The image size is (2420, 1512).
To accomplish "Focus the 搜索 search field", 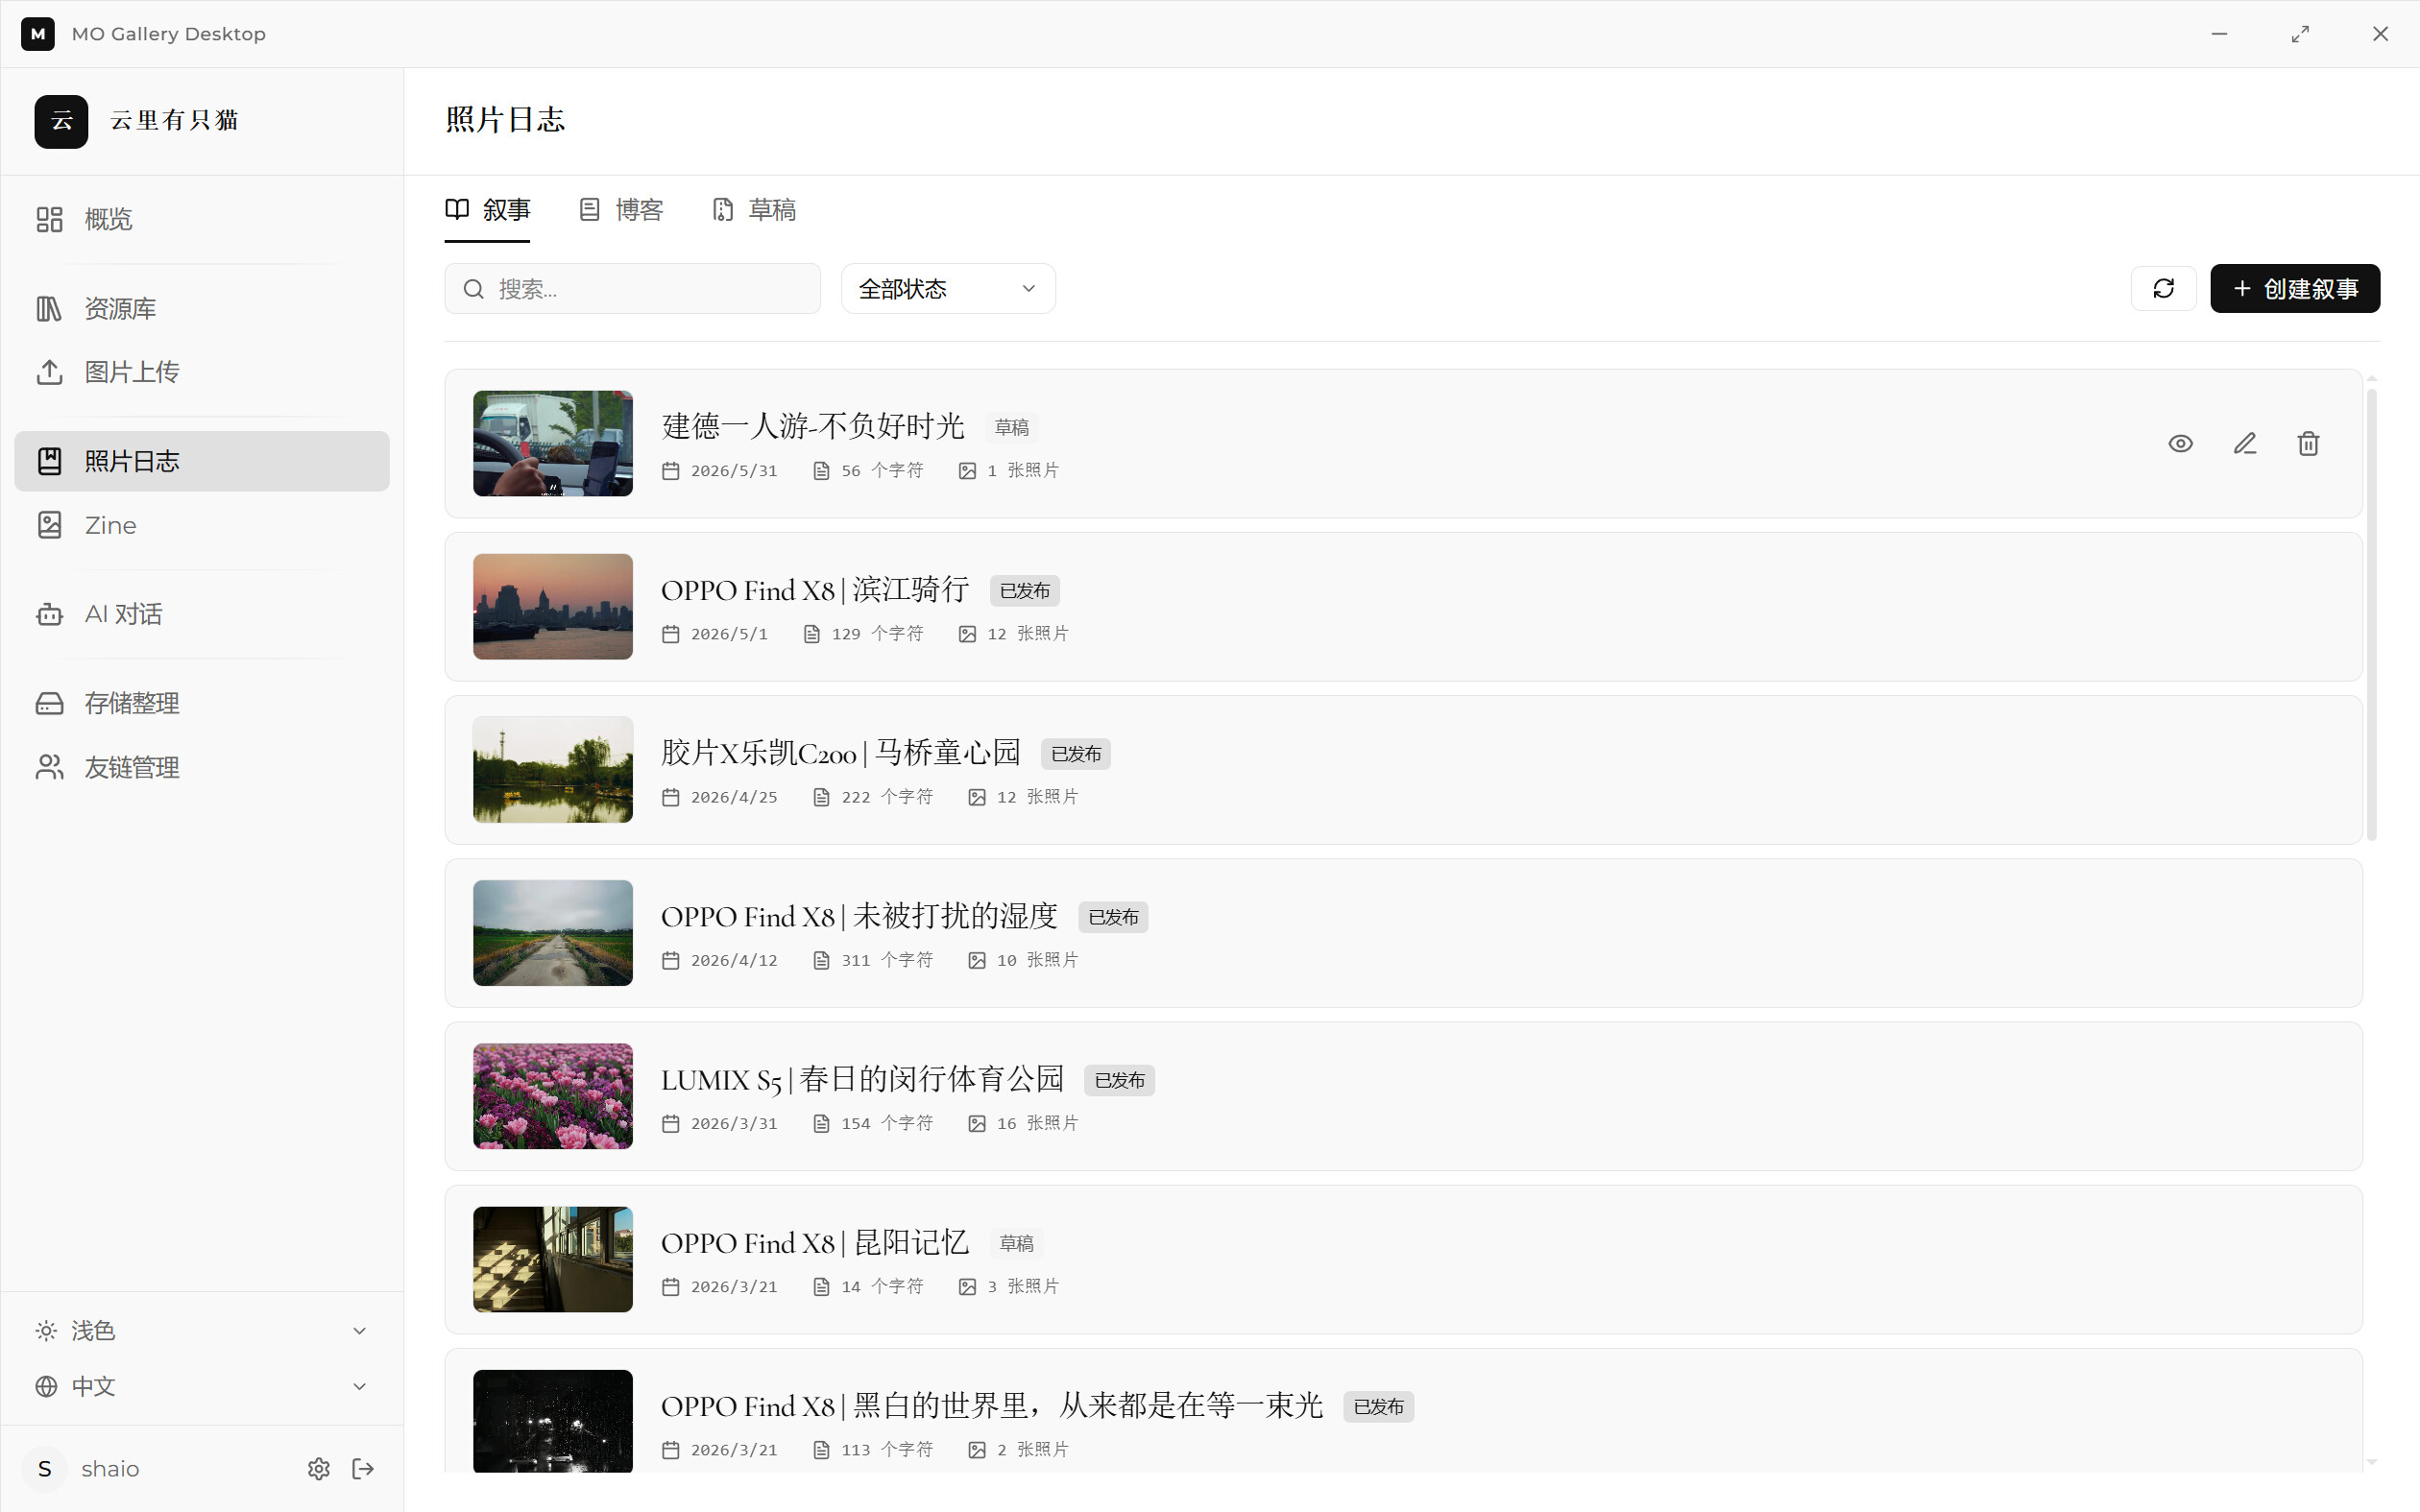I will coord(632,289).
